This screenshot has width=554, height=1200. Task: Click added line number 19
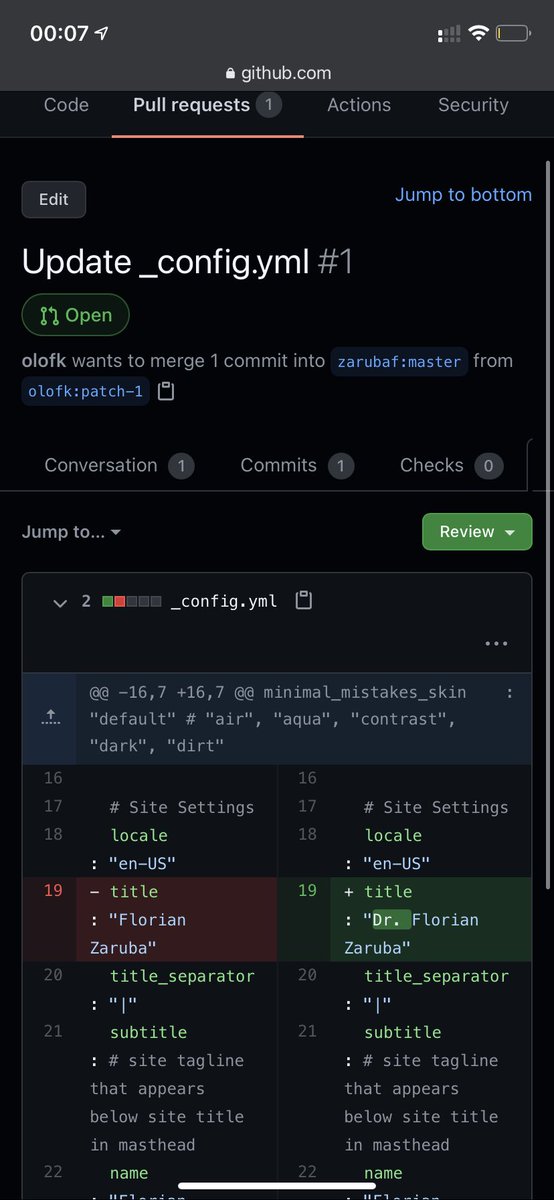(x=307, y=891)
